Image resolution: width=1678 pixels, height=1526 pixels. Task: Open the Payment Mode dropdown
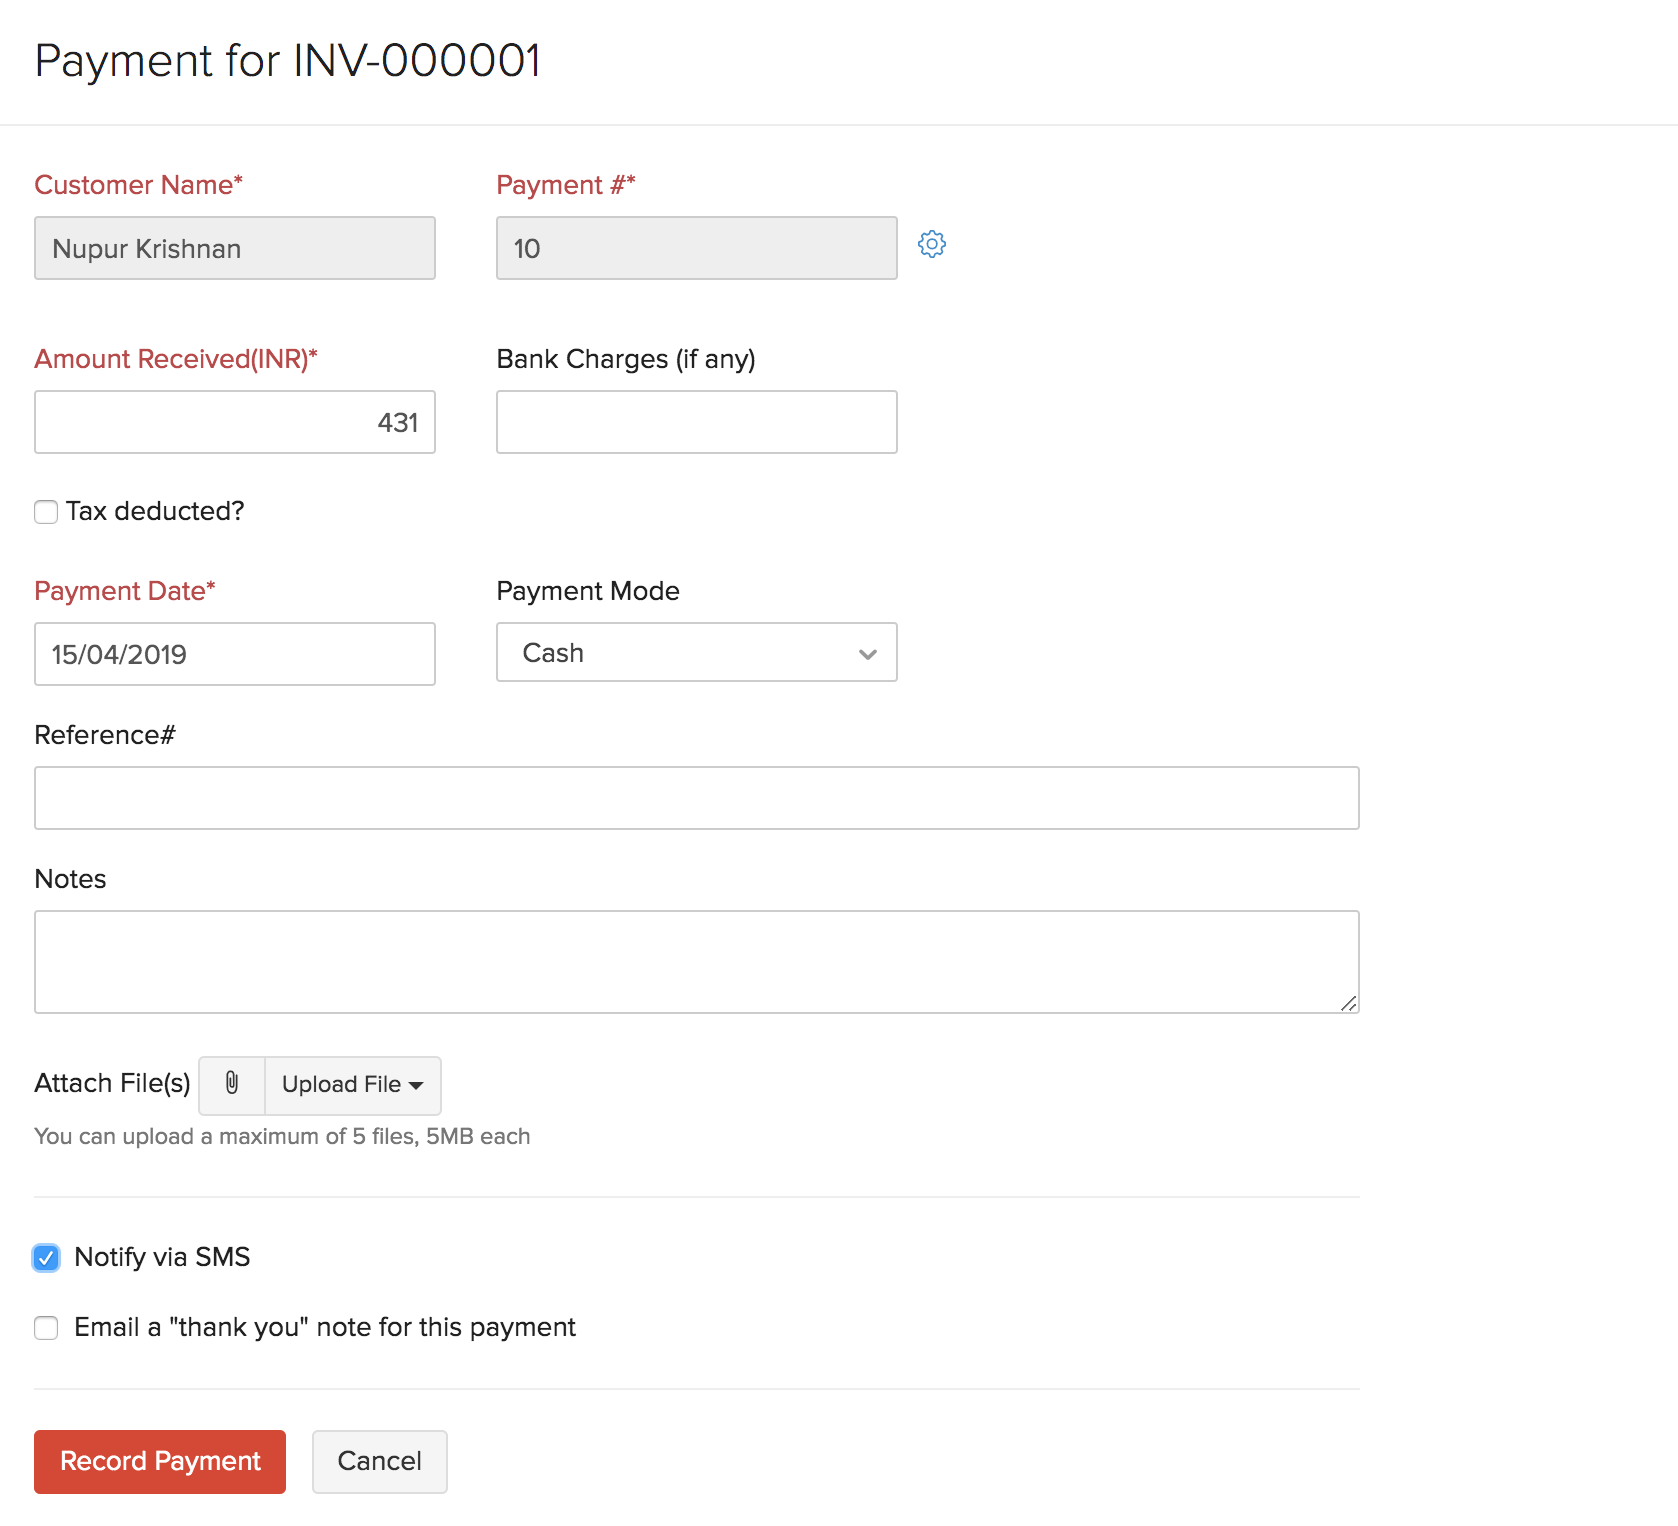[x=866, y=655]
